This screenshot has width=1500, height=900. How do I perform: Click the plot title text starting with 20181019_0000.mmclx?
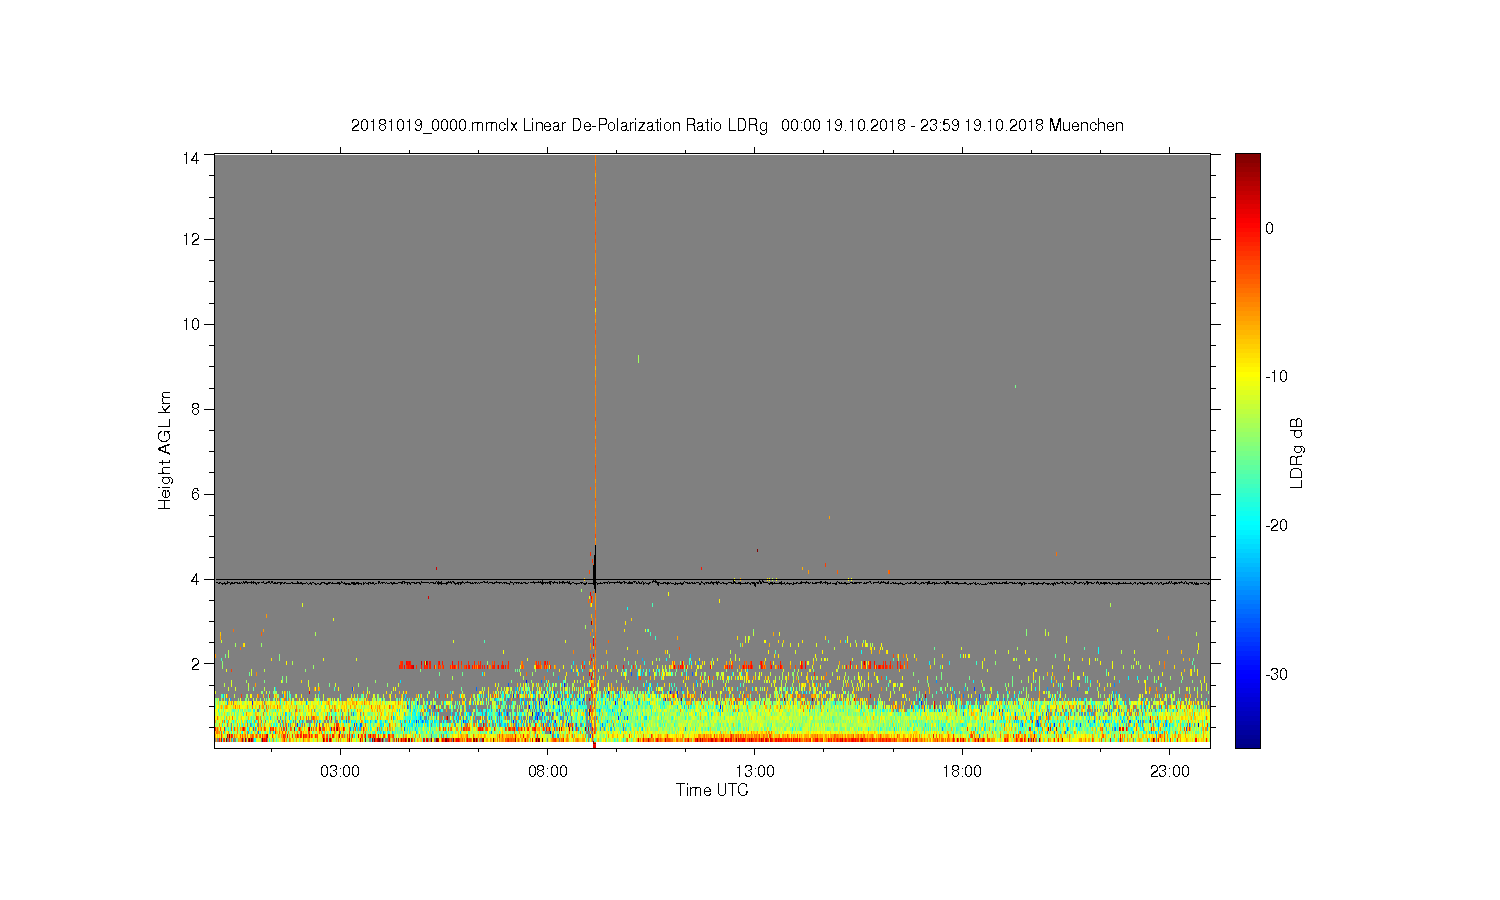pos(737,126)
